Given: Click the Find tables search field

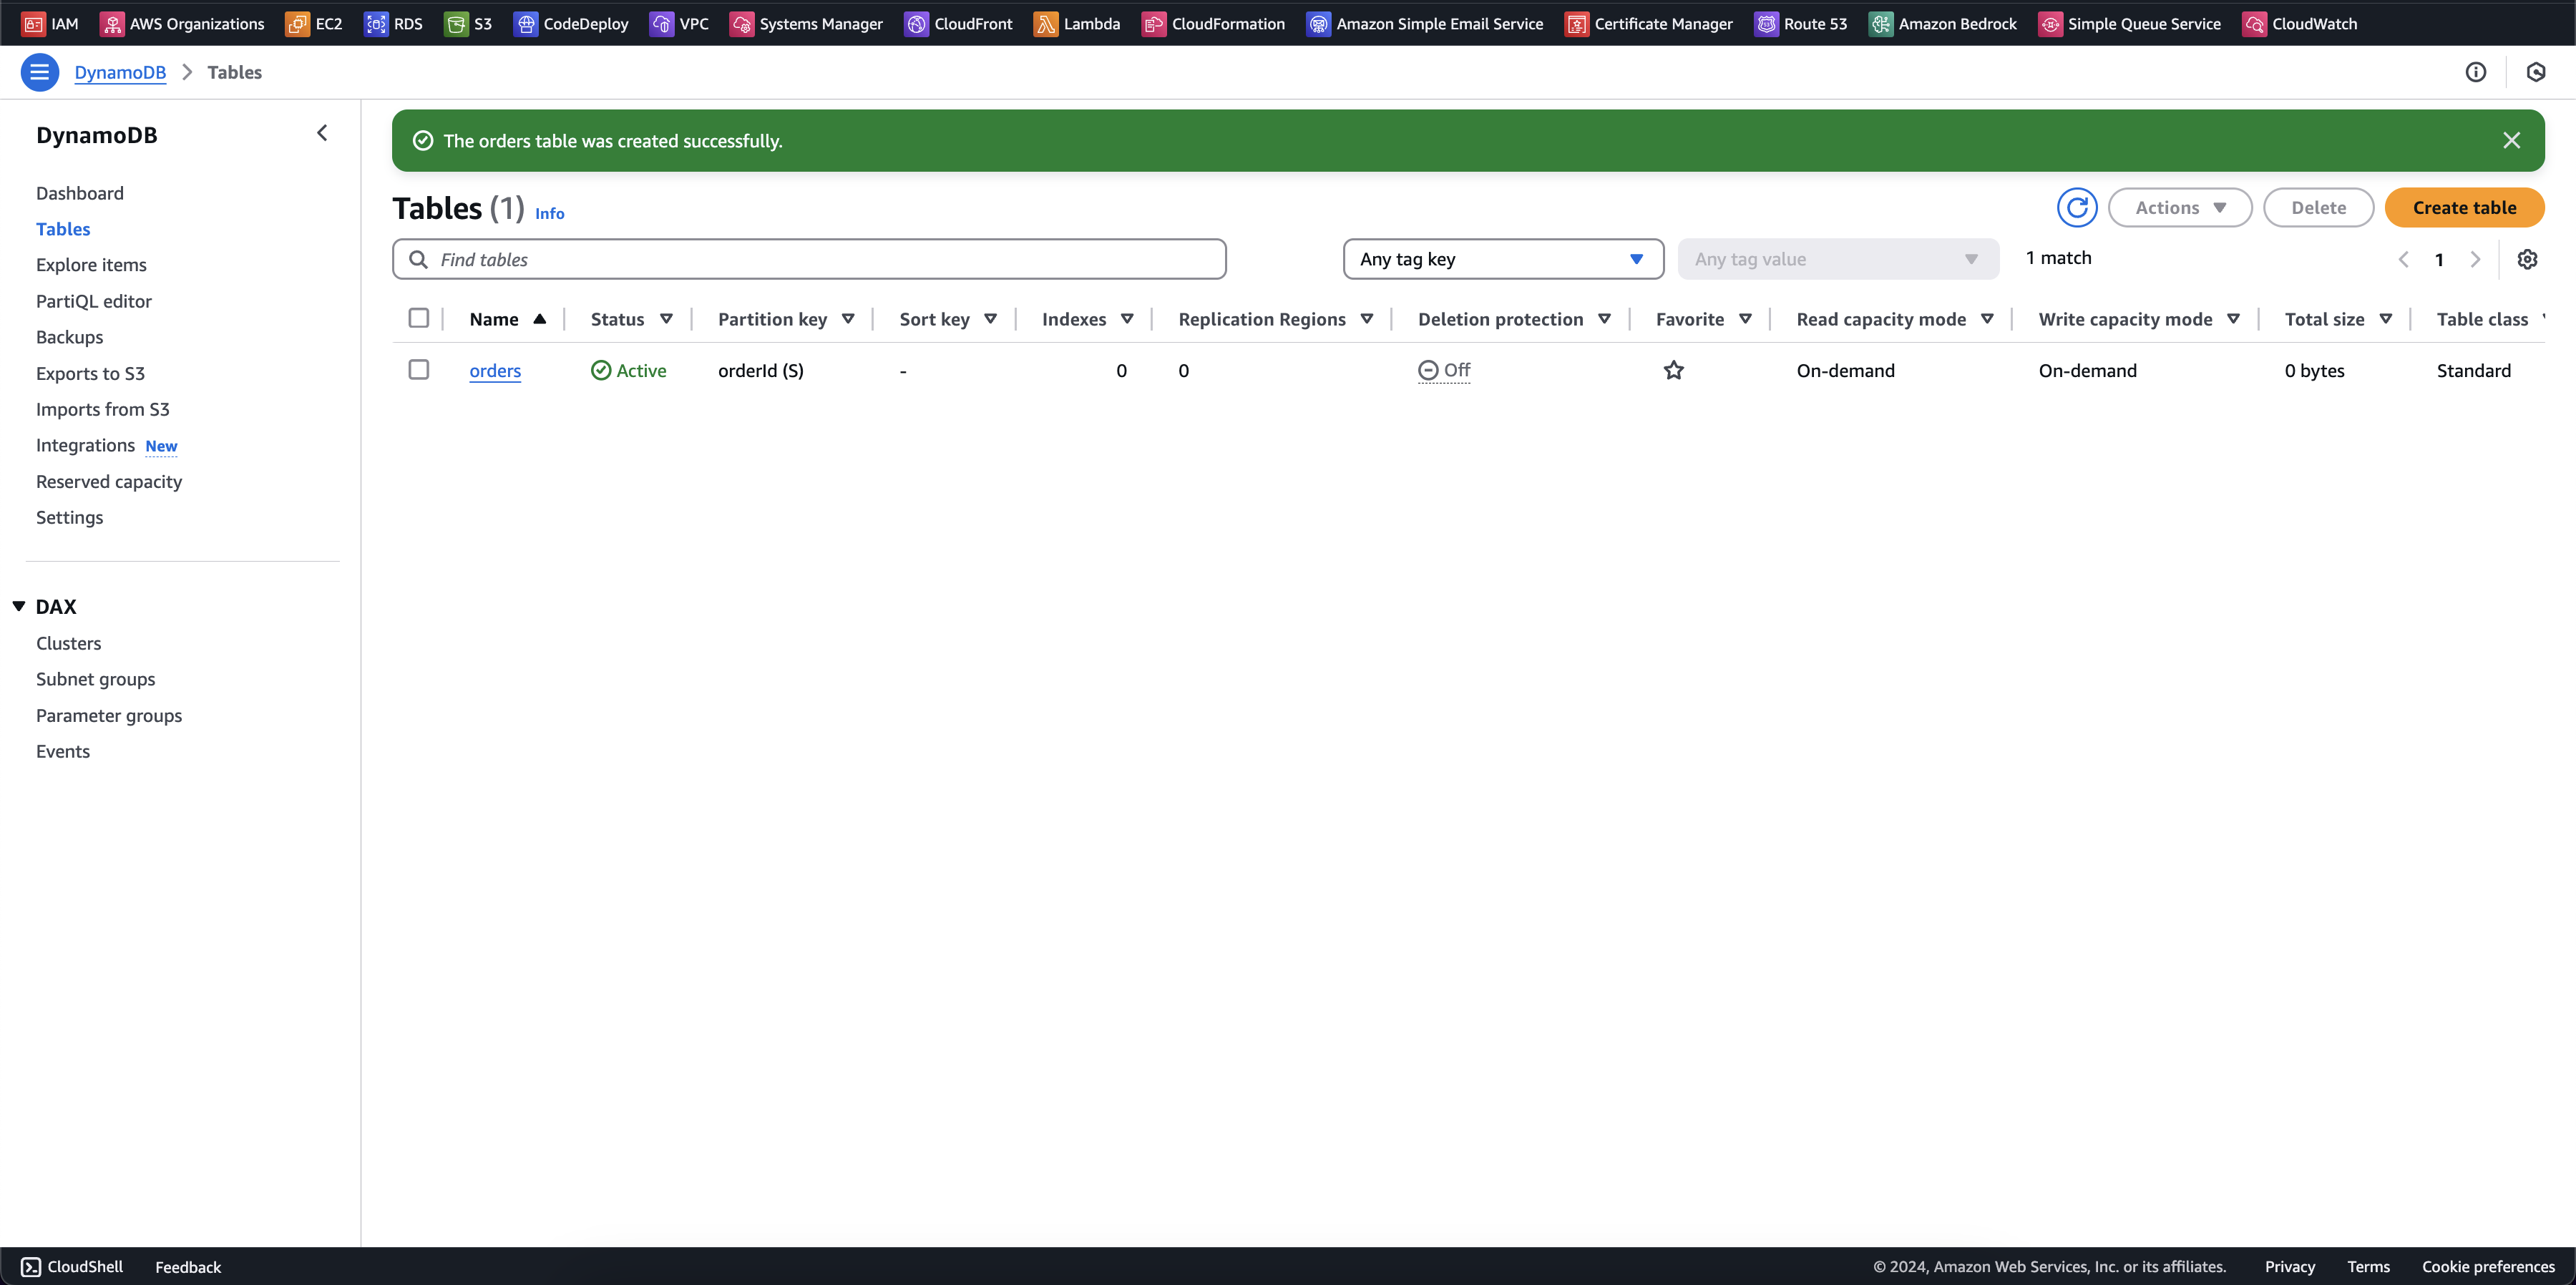Looking at the screenshot, I should click(x=809, y=260).
